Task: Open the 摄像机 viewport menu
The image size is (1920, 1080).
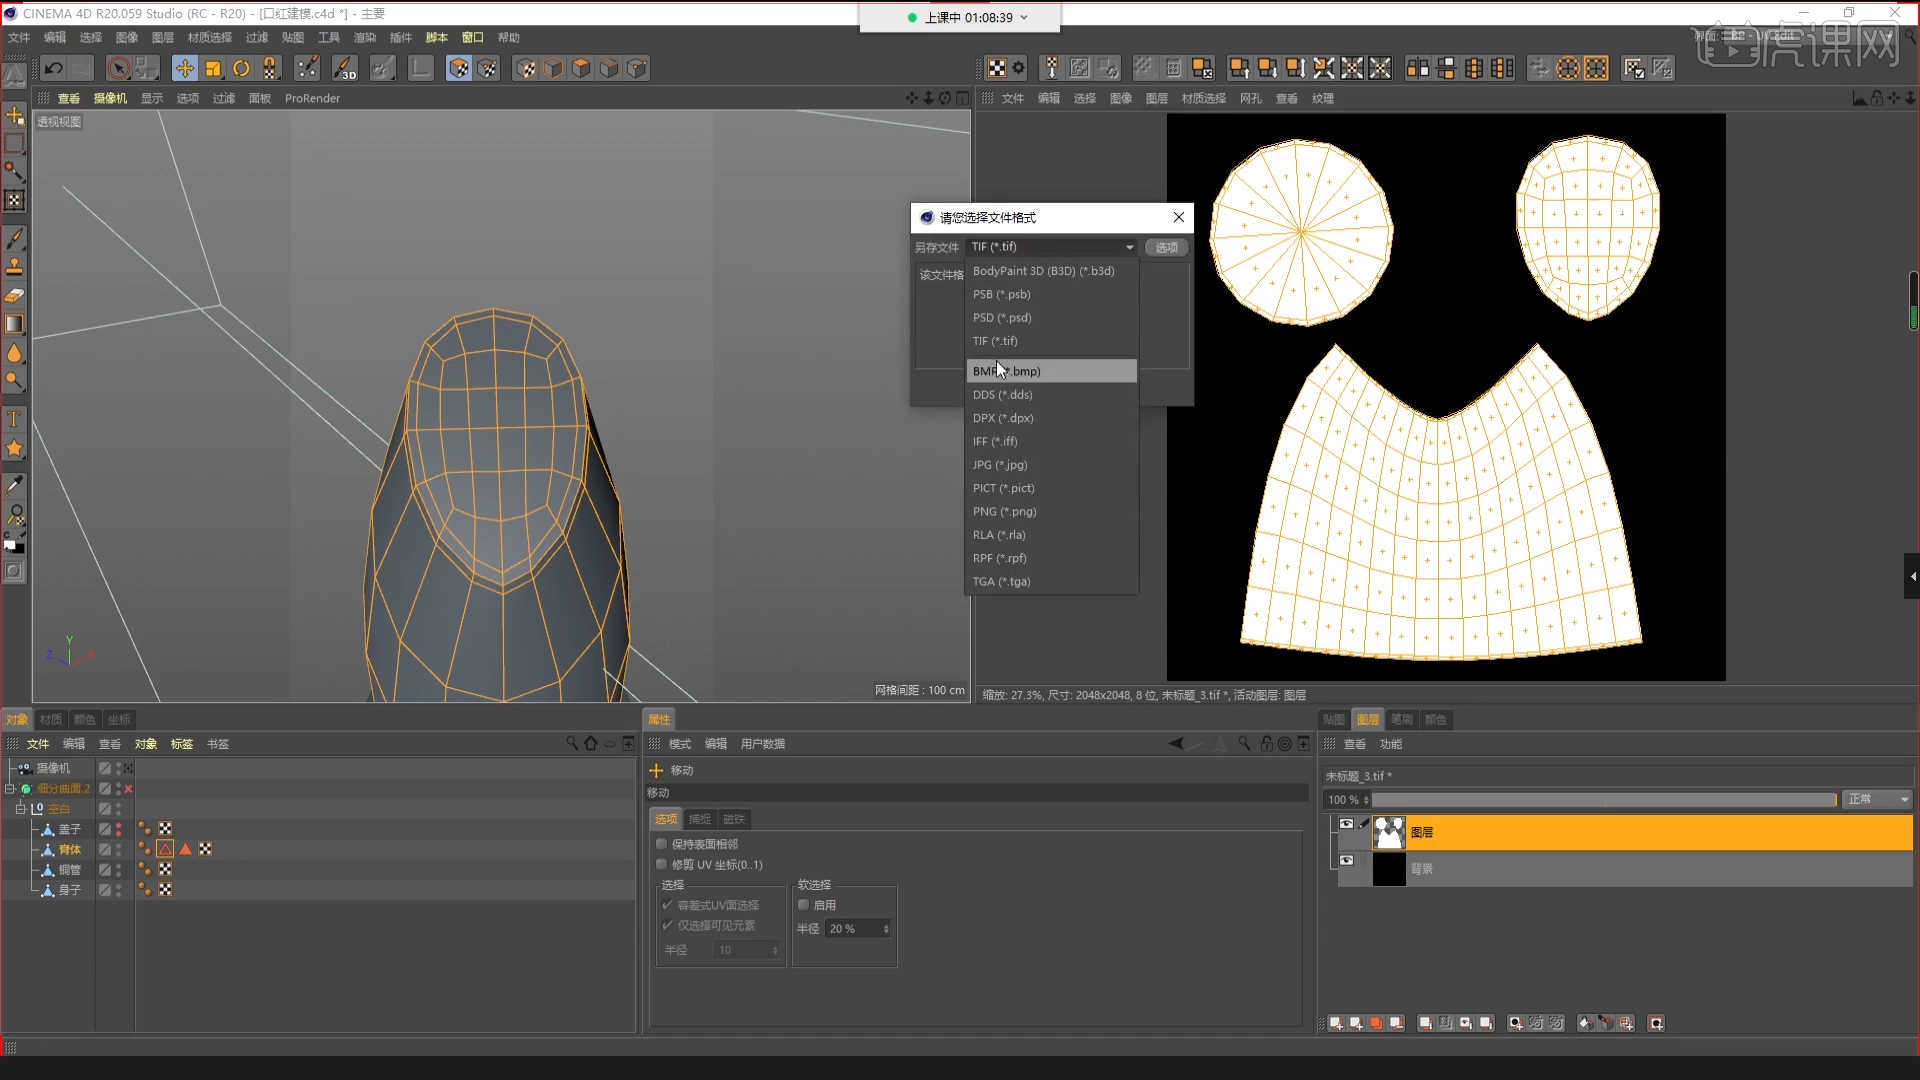Action: (110, 98)
